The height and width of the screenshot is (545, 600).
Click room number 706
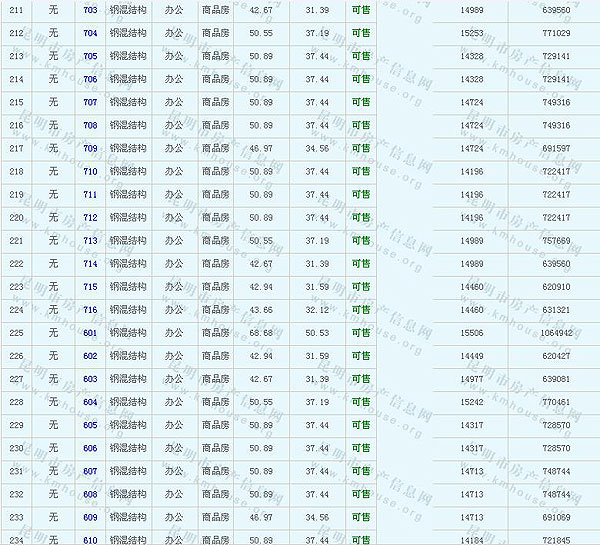90,79
